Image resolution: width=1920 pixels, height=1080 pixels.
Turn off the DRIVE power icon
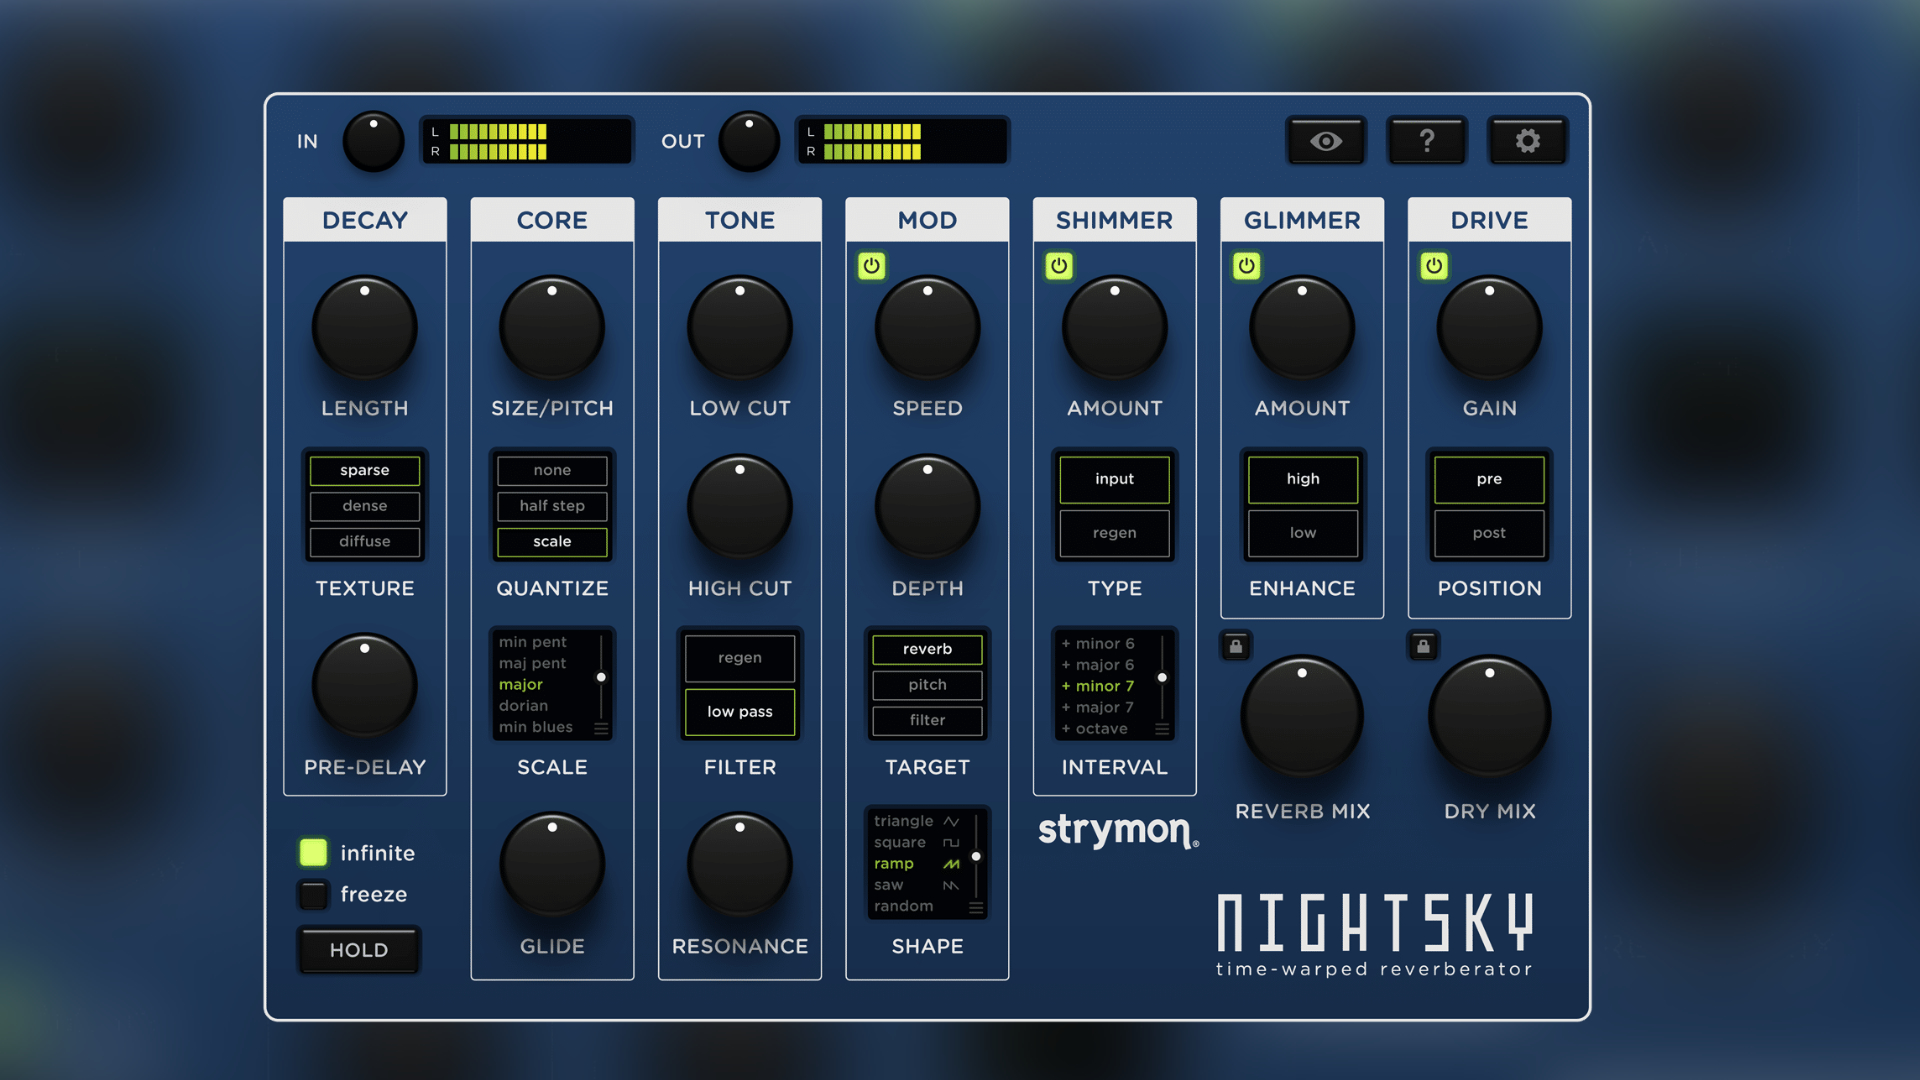point(1434,266)
